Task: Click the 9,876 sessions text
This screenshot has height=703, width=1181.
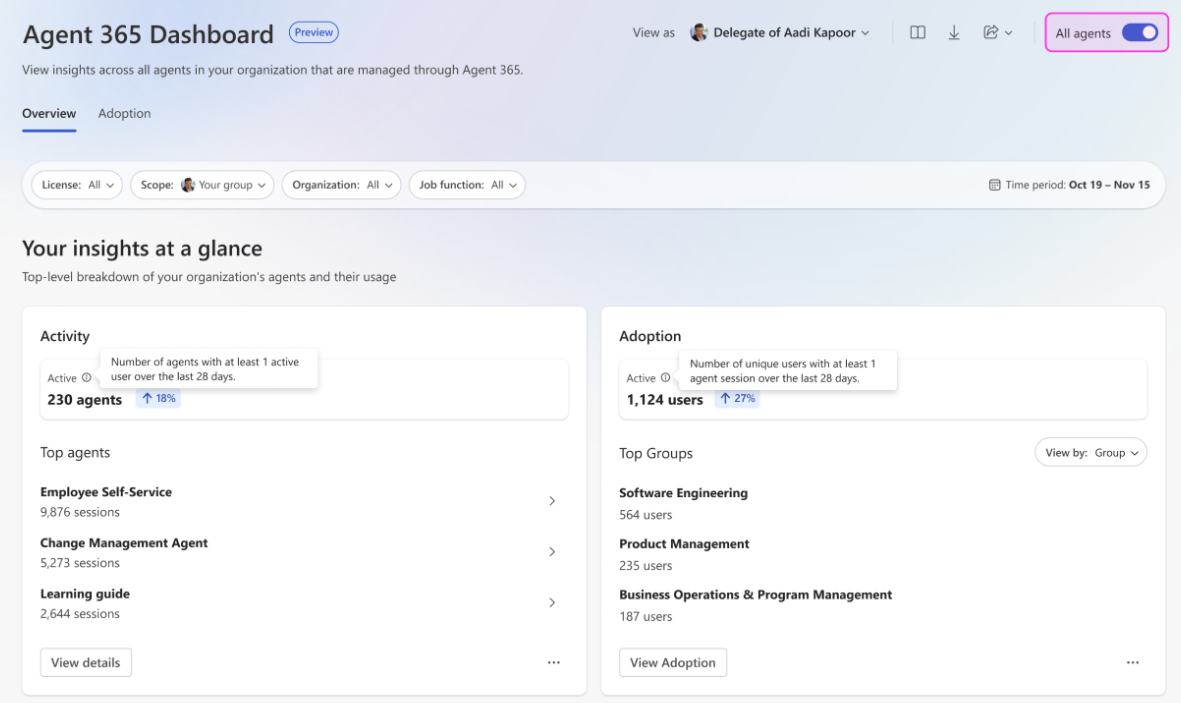Action: [x=80, y=512]
